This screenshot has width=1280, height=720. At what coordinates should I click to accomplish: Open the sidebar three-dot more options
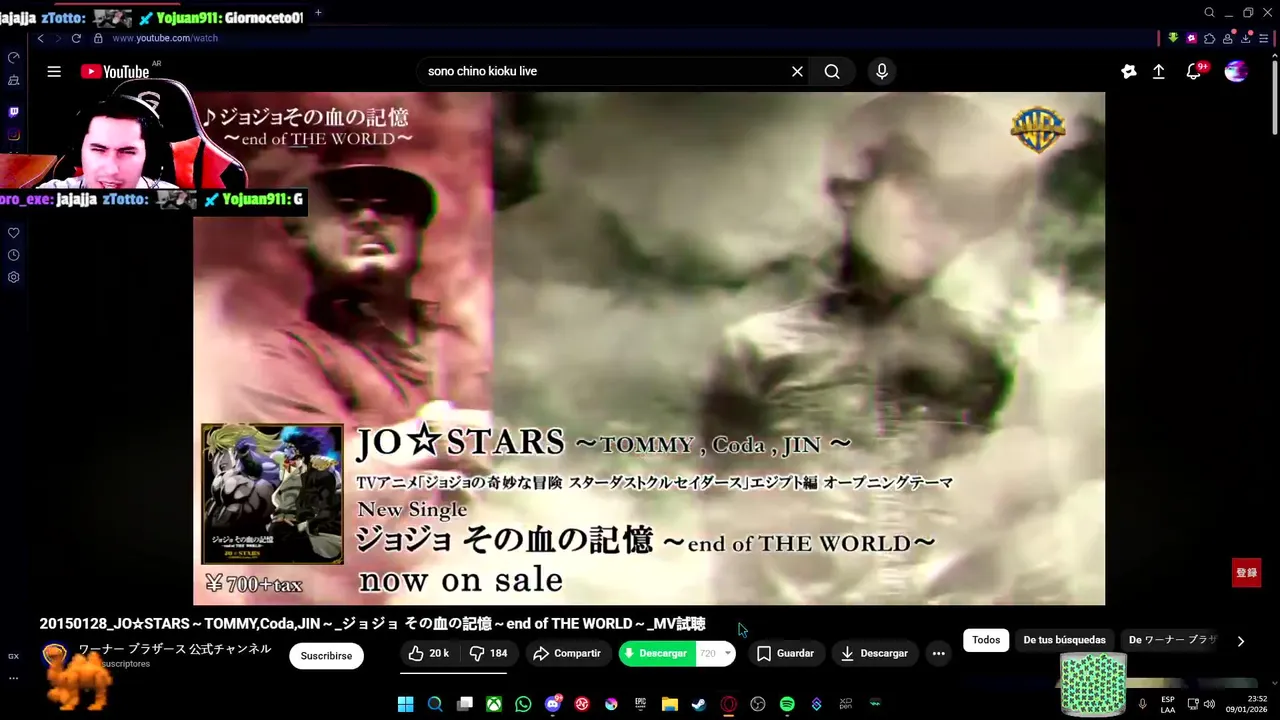pyautogui.click(x=13, y=678)
